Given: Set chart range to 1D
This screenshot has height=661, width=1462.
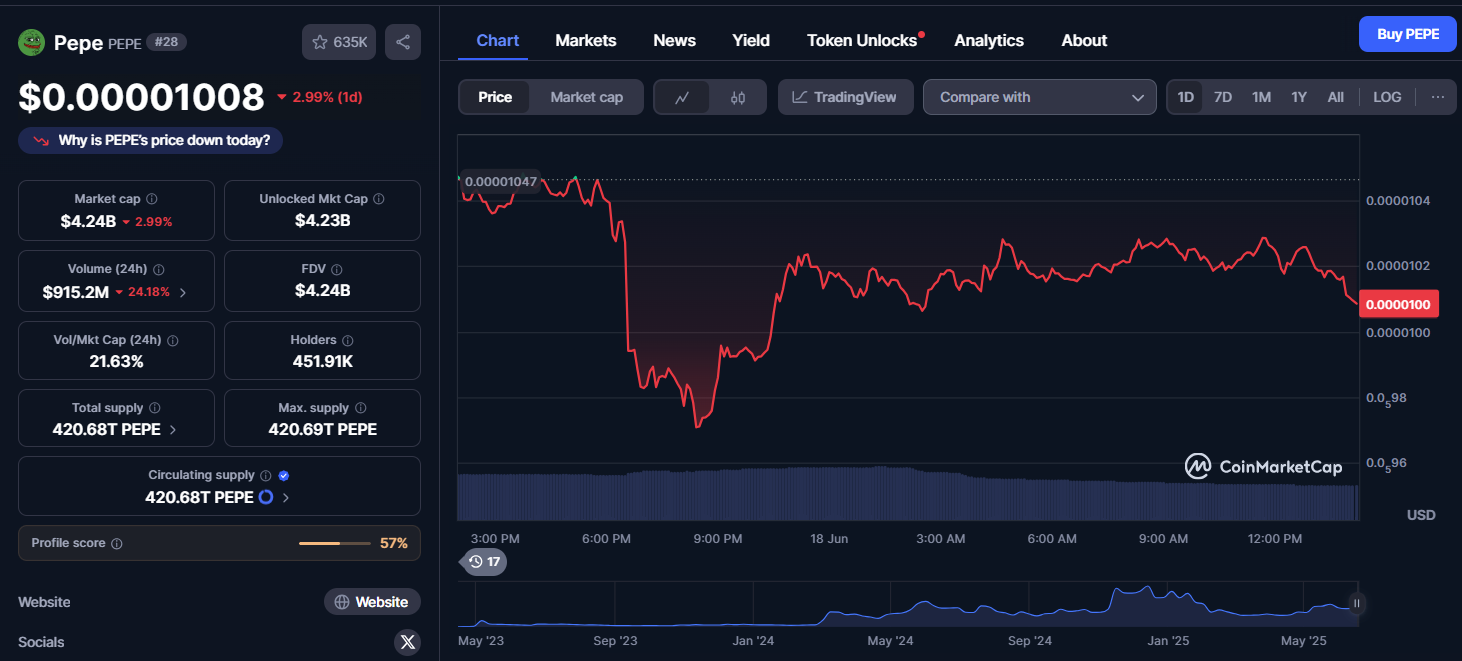Looking at the screenshot, I should (1186, 97).
